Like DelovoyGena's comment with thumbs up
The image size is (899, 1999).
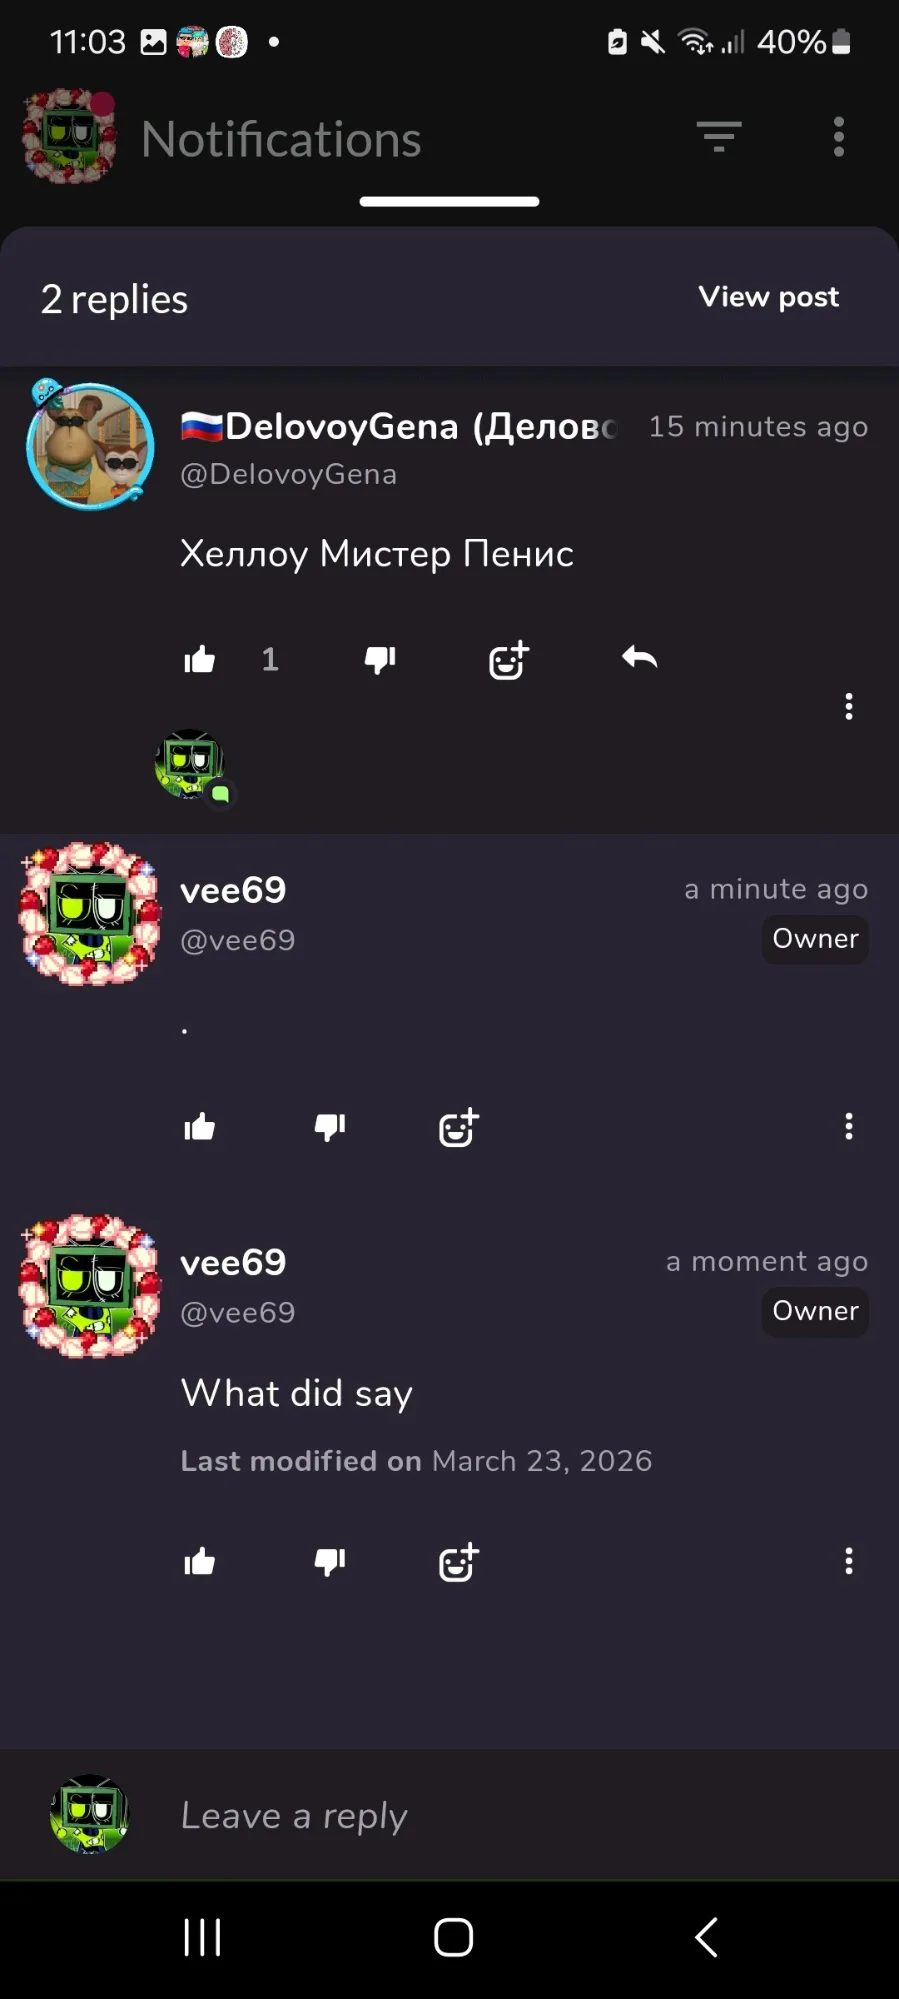[x=200, y=659]
